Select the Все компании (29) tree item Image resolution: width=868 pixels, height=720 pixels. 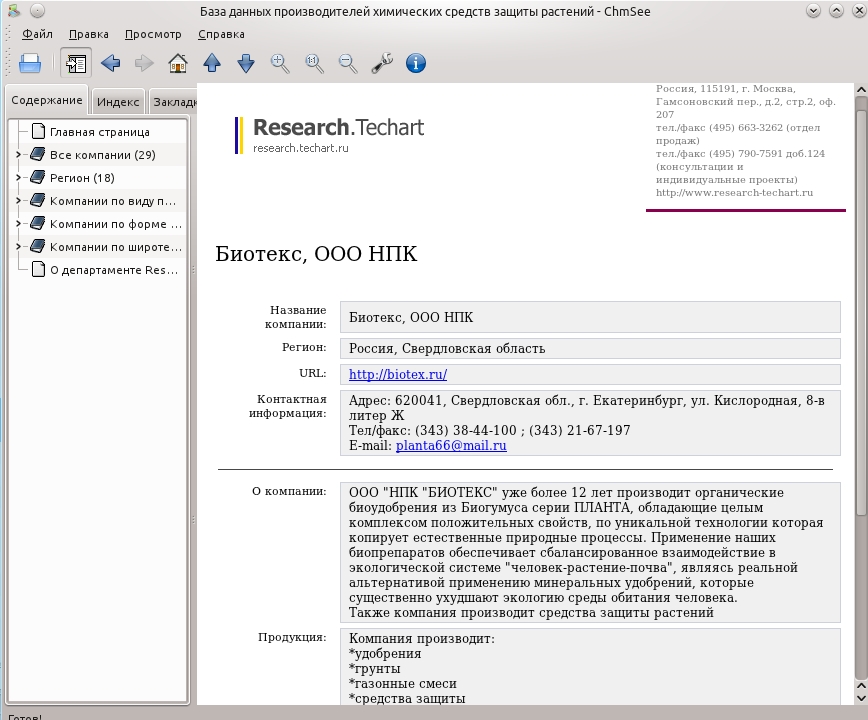coord(102,155)
